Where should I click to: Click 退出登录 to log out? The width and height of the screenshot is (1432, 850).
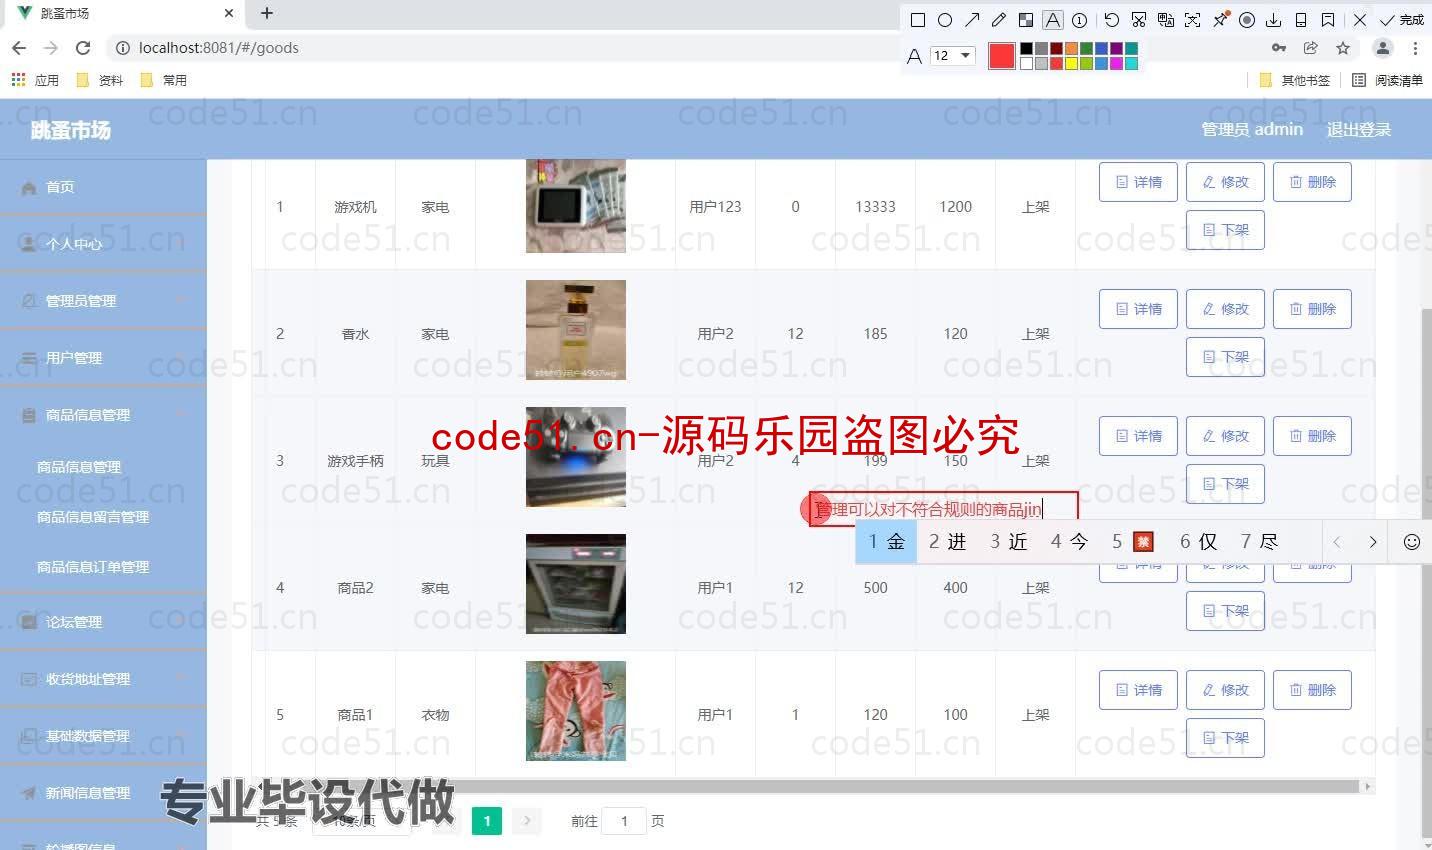(1358, 129)
